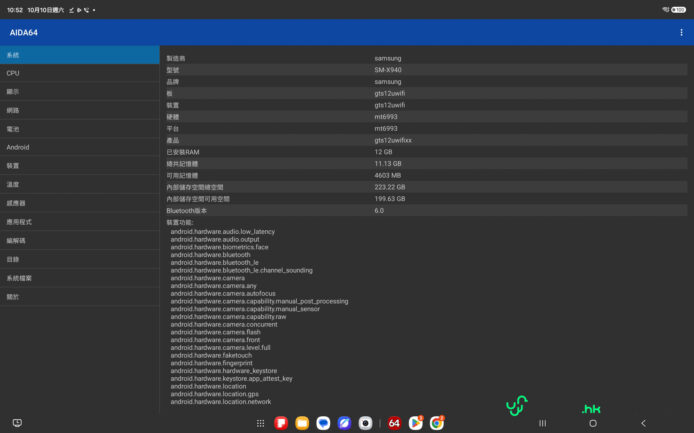The width and height of the screenshot is (694, 433).
Task: Select android.hardware.keystore.app_attest_key entry
Action: pos(231,379)
